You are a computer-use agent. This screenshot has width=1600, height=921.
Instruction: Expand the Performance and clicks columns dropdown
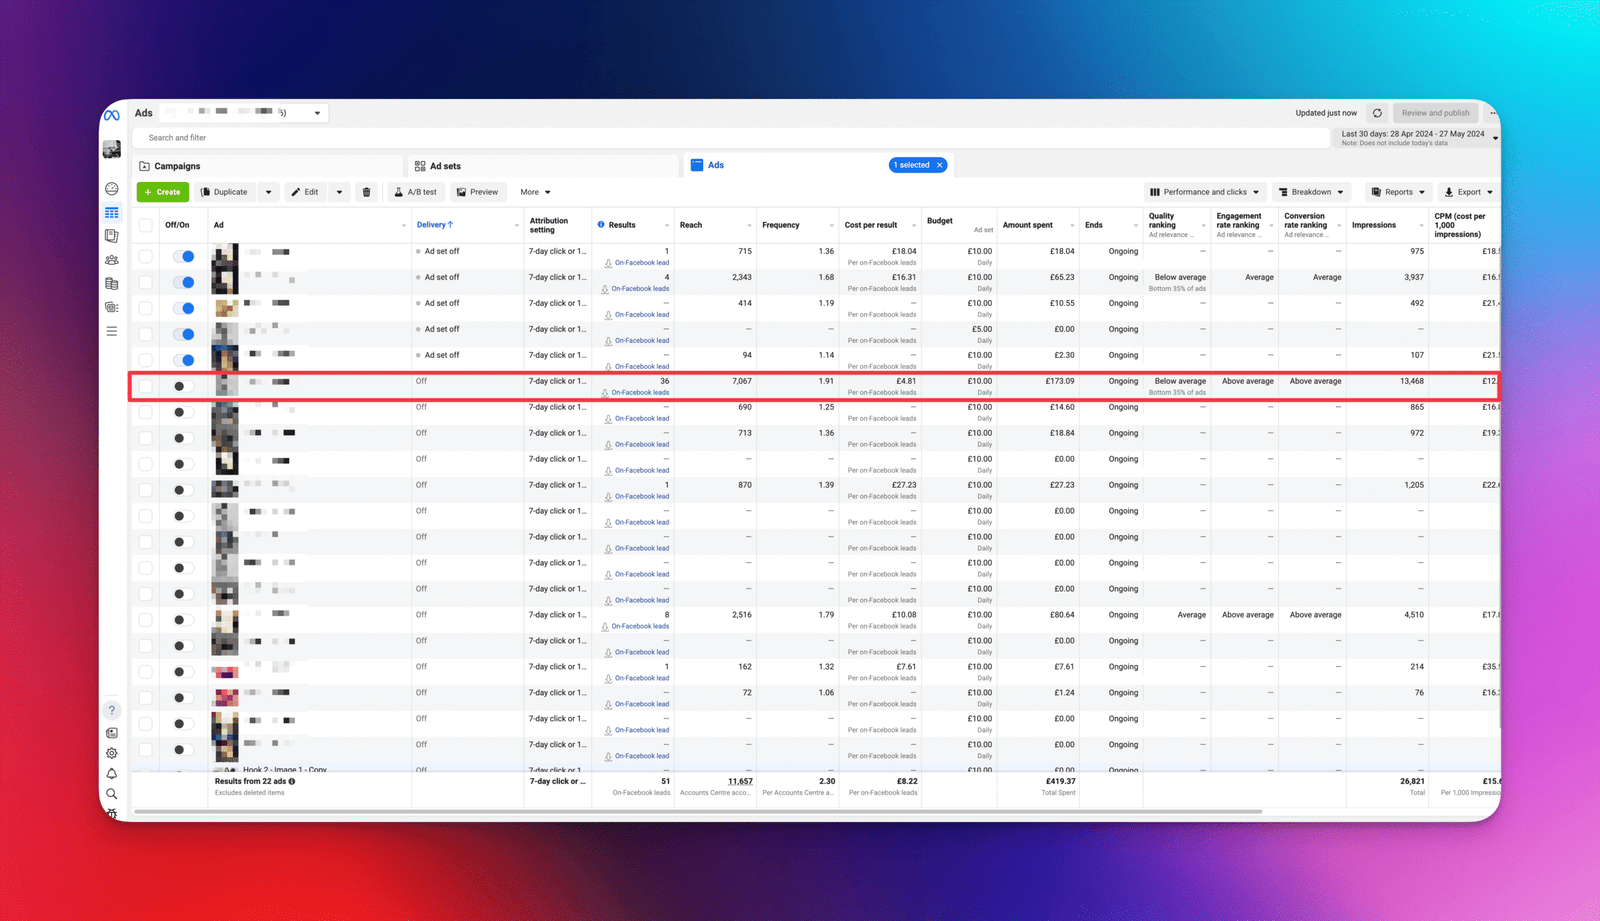click(1204, 192)
